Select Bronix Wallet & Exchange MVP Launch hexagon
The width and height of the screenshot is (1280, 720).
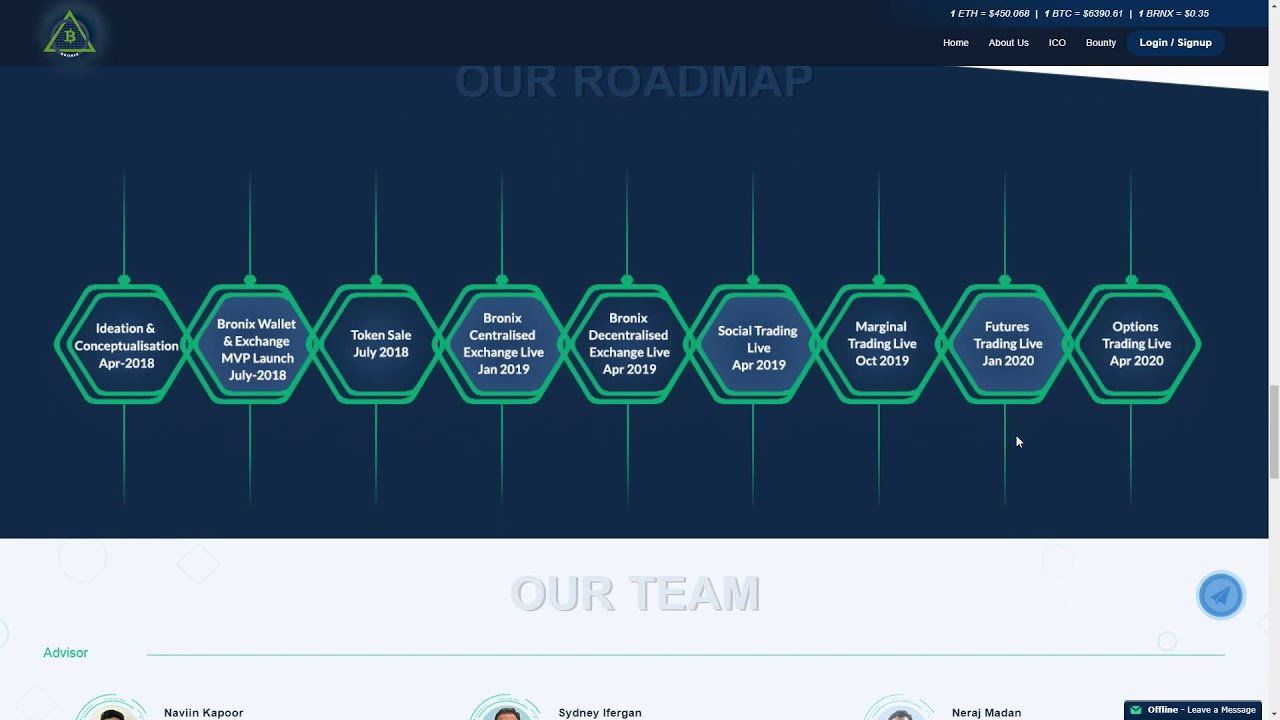(251, 345)
